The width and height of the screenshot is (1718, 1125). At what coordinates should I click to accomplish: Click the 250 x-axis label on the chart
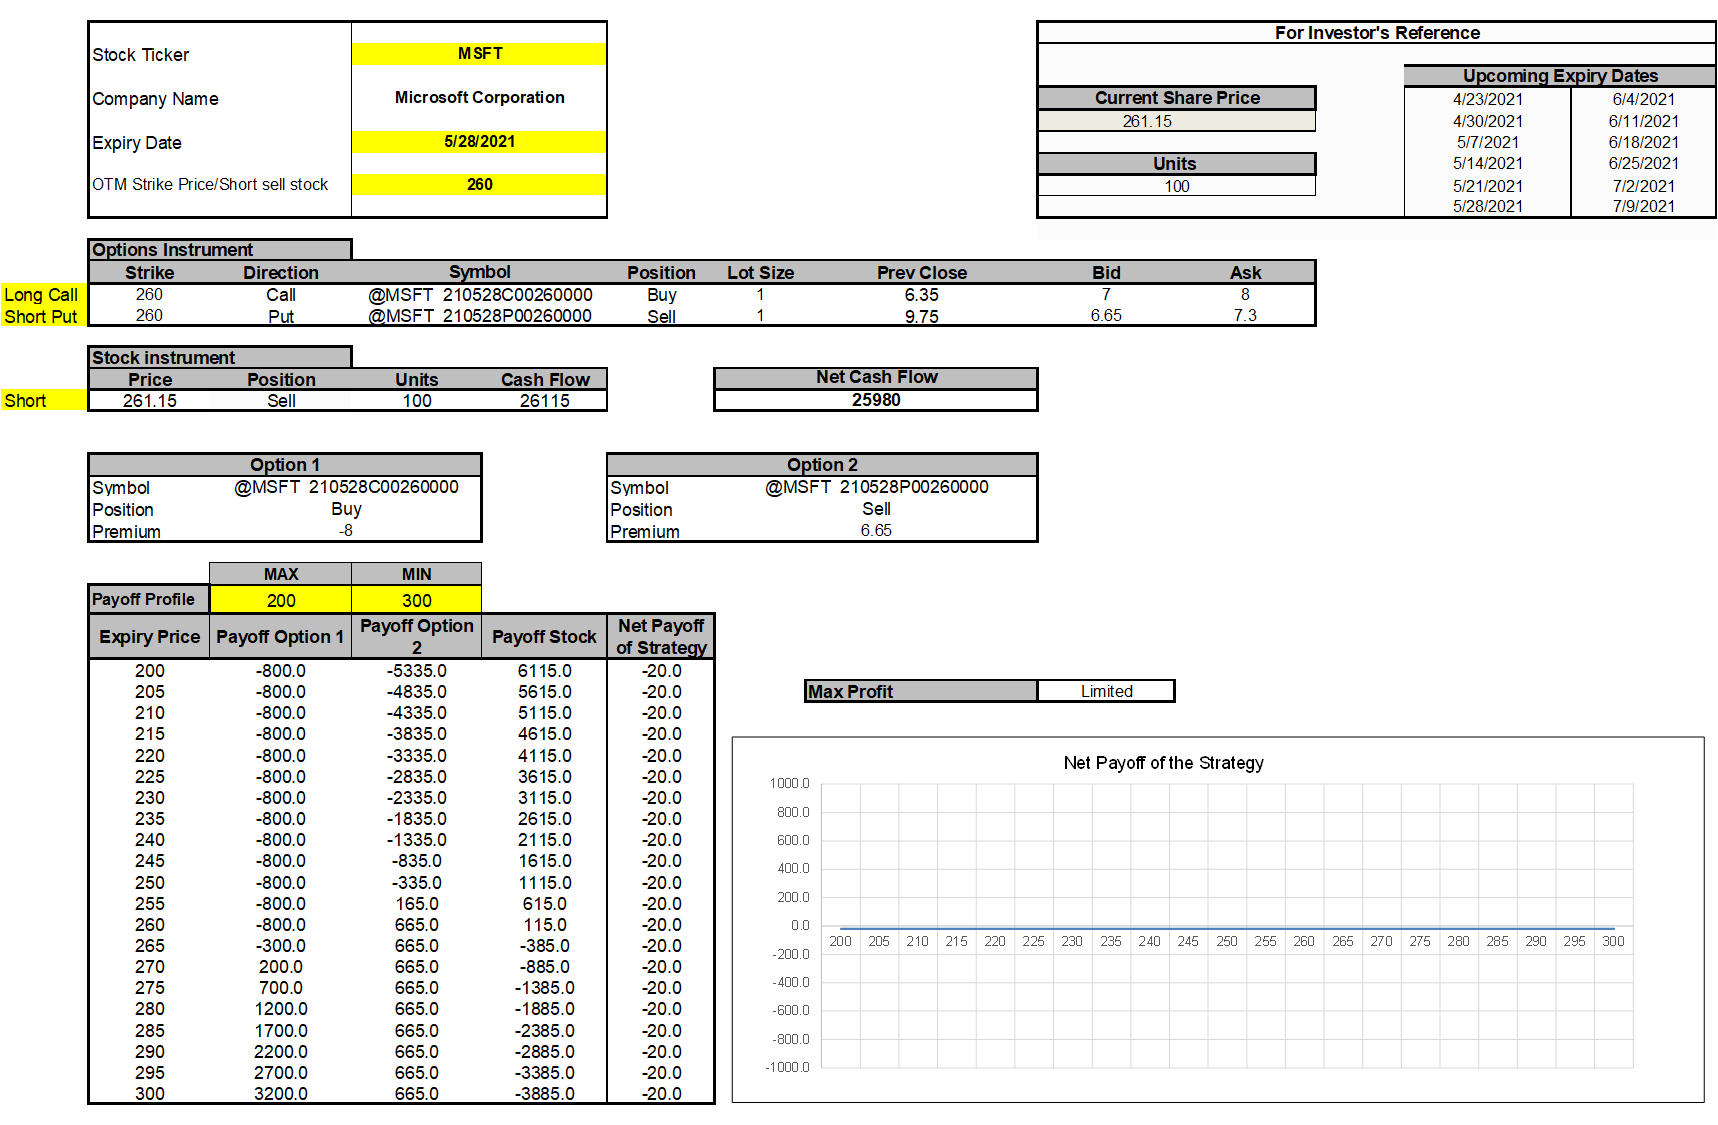[1227, 942]
